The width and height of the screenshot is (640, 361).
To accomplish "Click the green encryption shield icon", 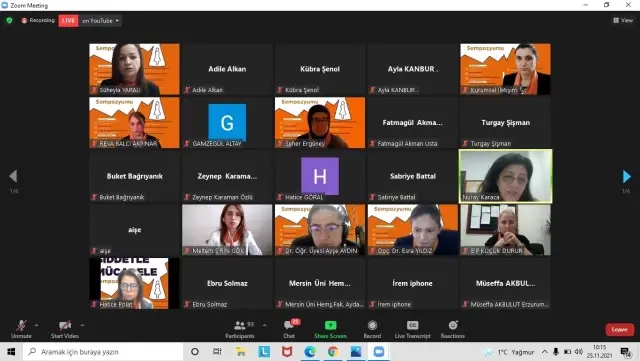I will point(9,20).
